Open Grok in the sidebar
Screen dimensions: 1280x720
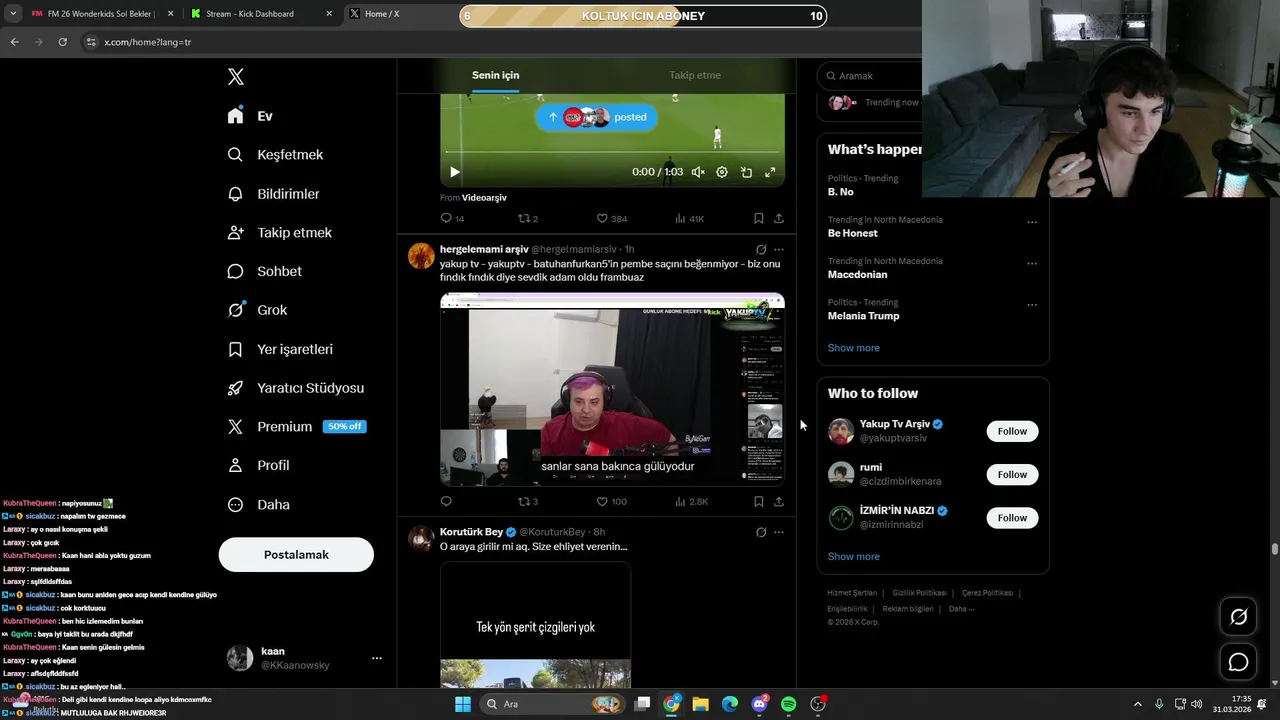(x=257, y=310)
